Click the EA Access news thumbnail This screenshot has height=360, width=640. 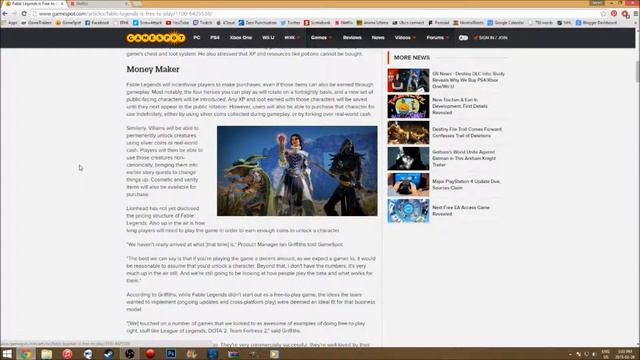tap(408, 211)
